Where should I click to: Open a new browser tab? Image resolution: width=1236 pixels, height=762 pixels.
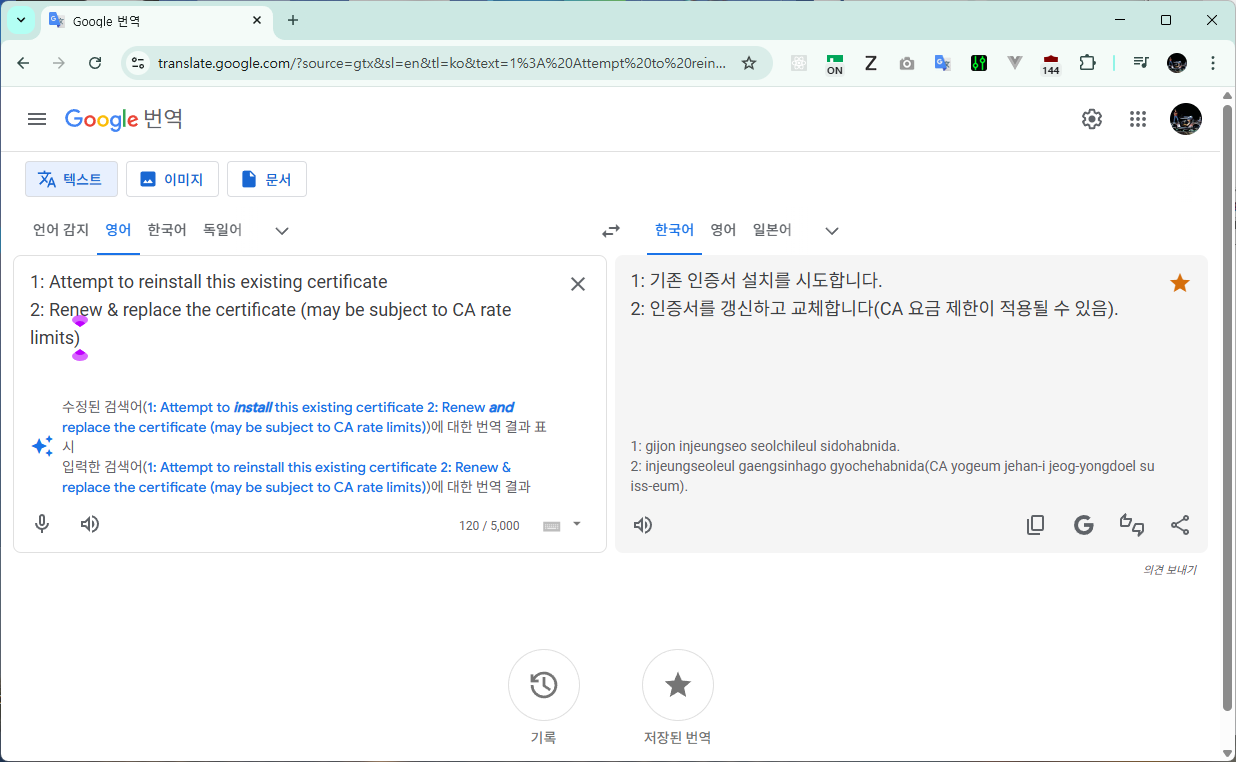click(x=293, y=20)
